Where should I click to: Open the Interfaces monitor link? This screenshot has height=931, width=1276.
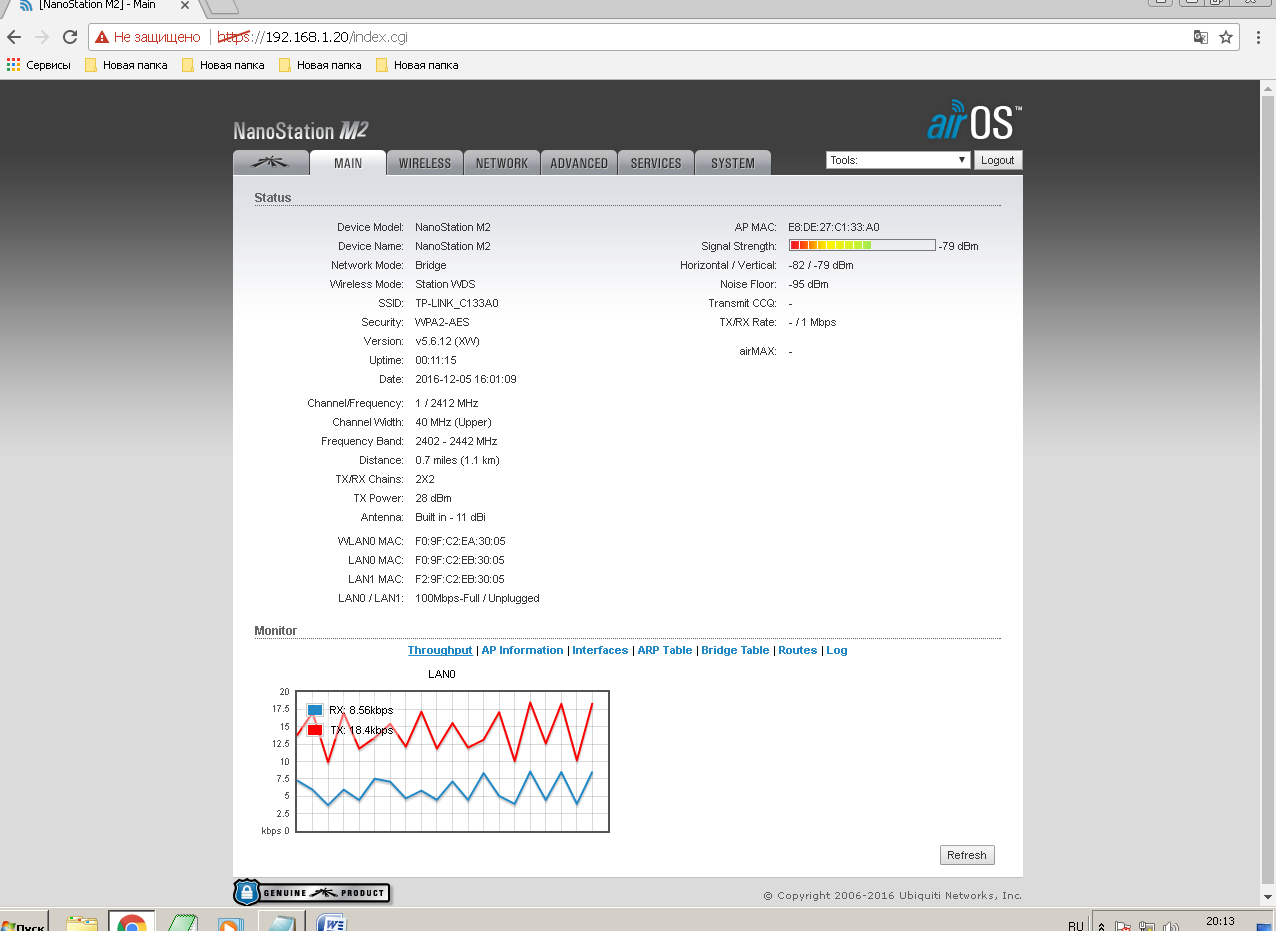coord(600,650)
